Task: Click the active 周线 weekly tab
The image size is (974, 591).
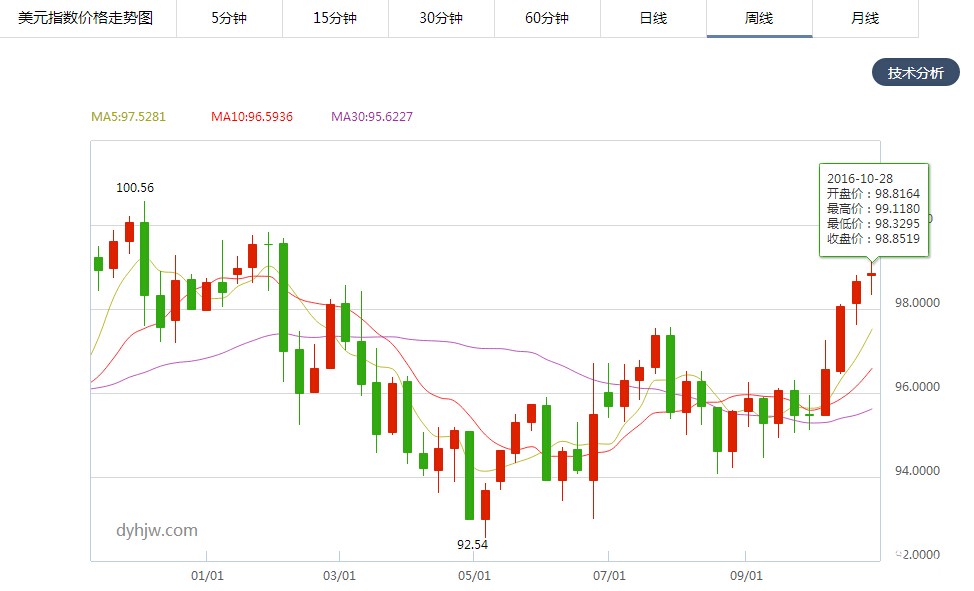Action: tap(759, 18)
